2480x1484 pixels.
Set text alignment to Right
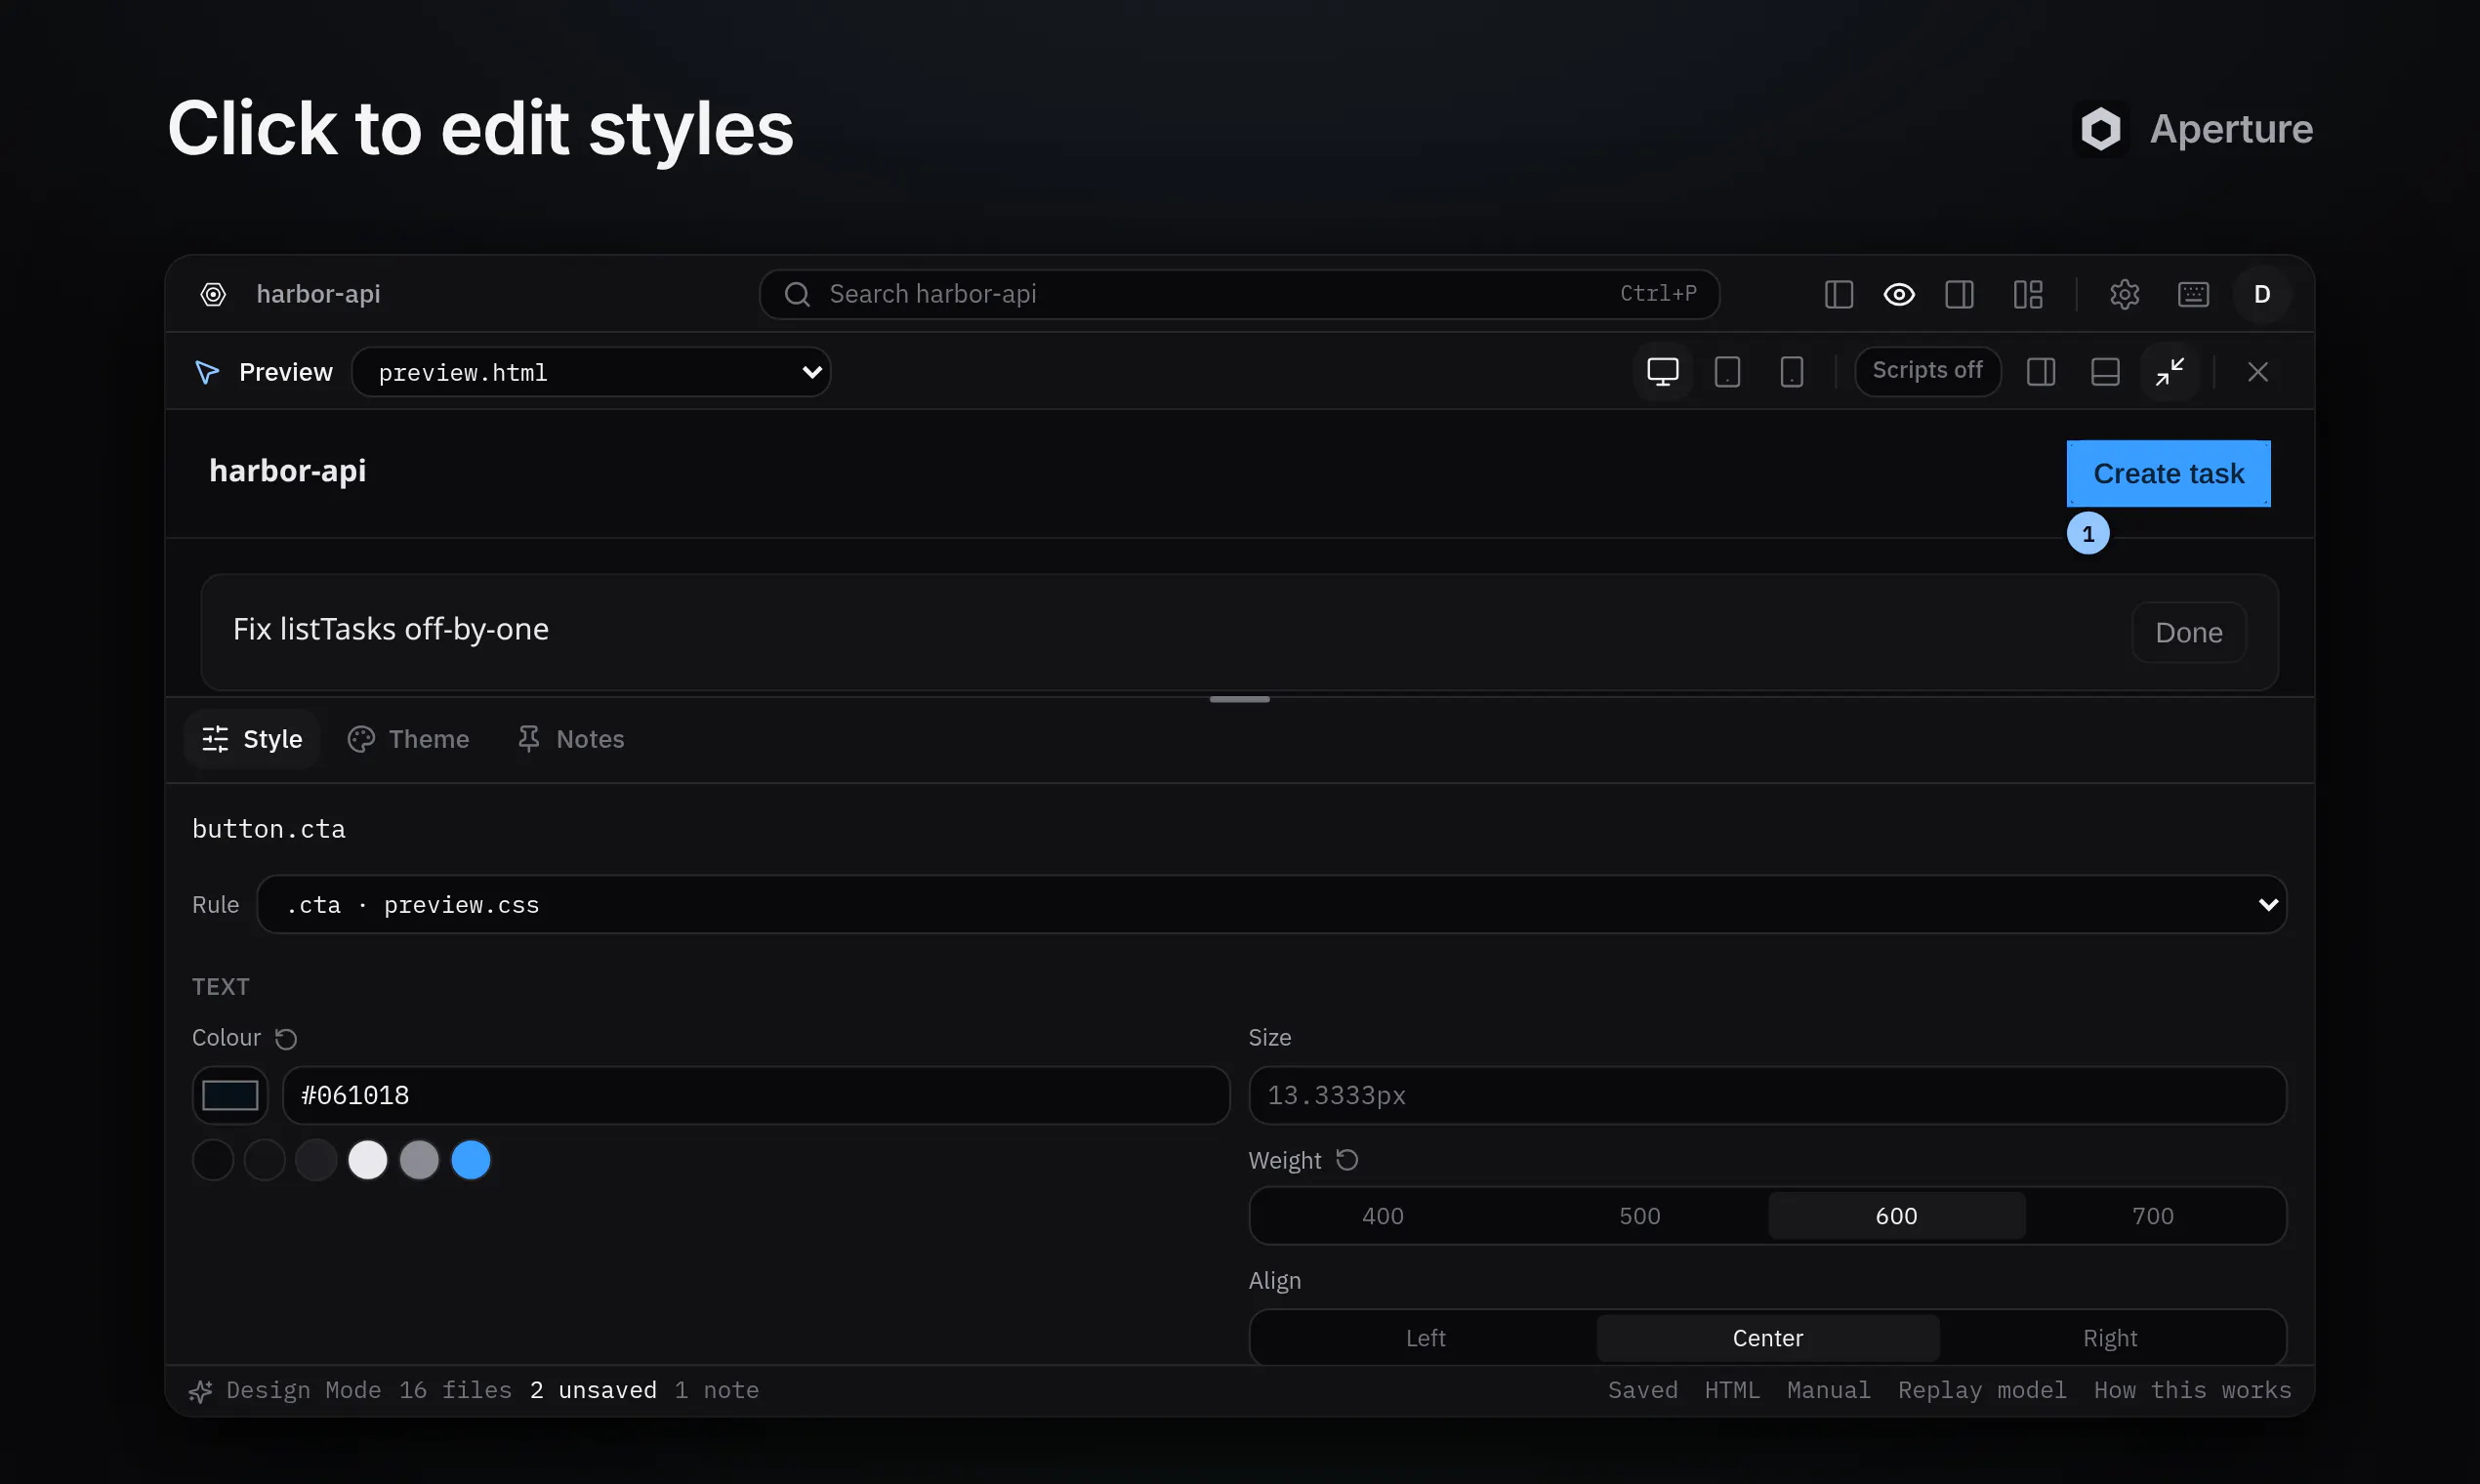(2110, 1338)
